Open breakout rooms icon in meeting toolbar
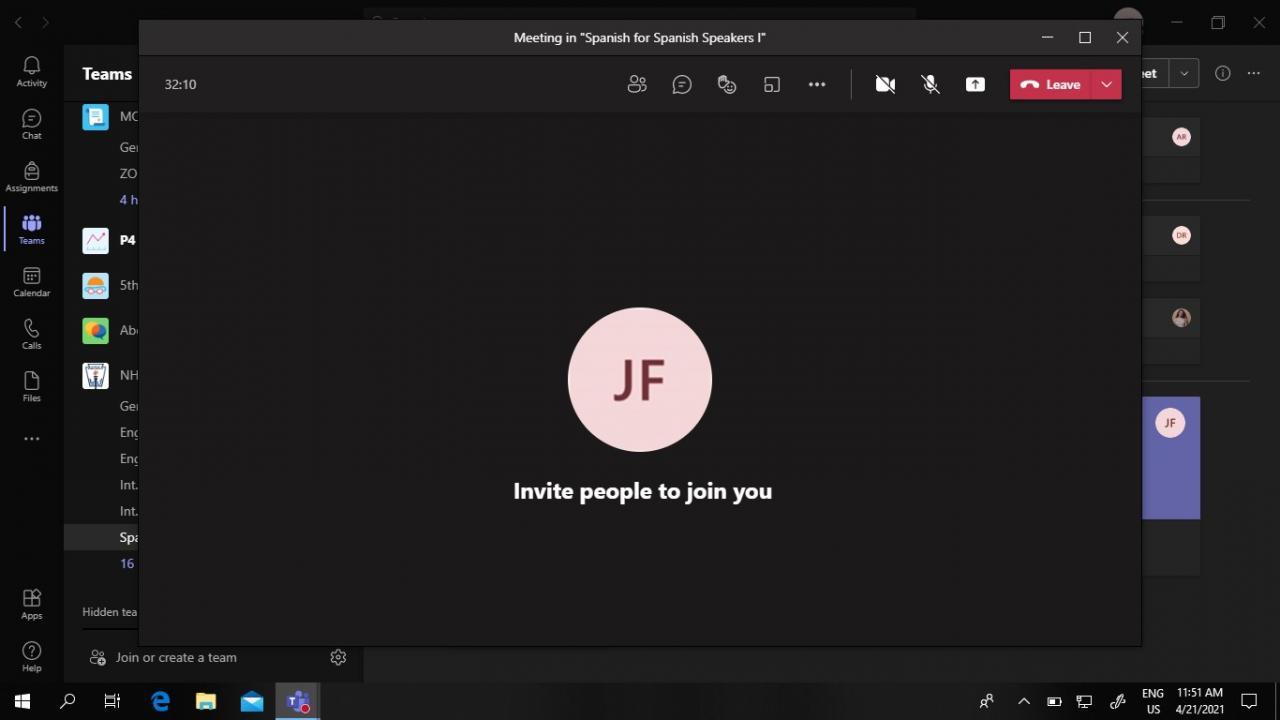This screenshot has width=1280, height=720. click(x=772, y=85)
